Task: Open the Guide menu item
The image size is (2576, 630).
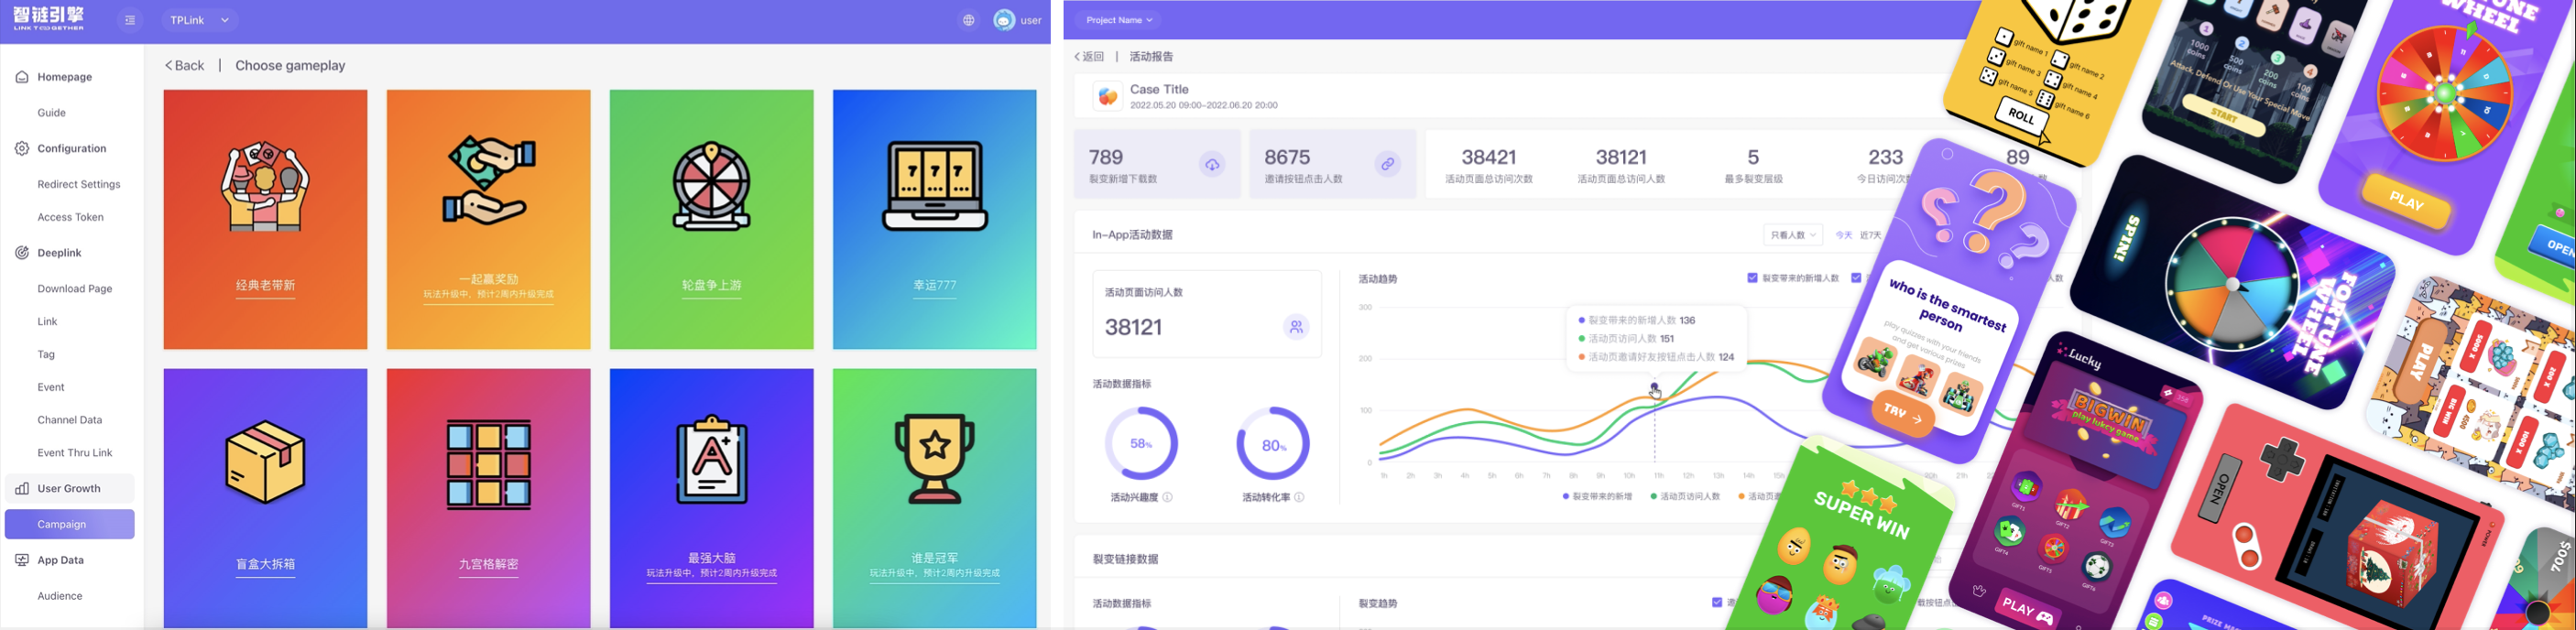Action: (52, 113)
